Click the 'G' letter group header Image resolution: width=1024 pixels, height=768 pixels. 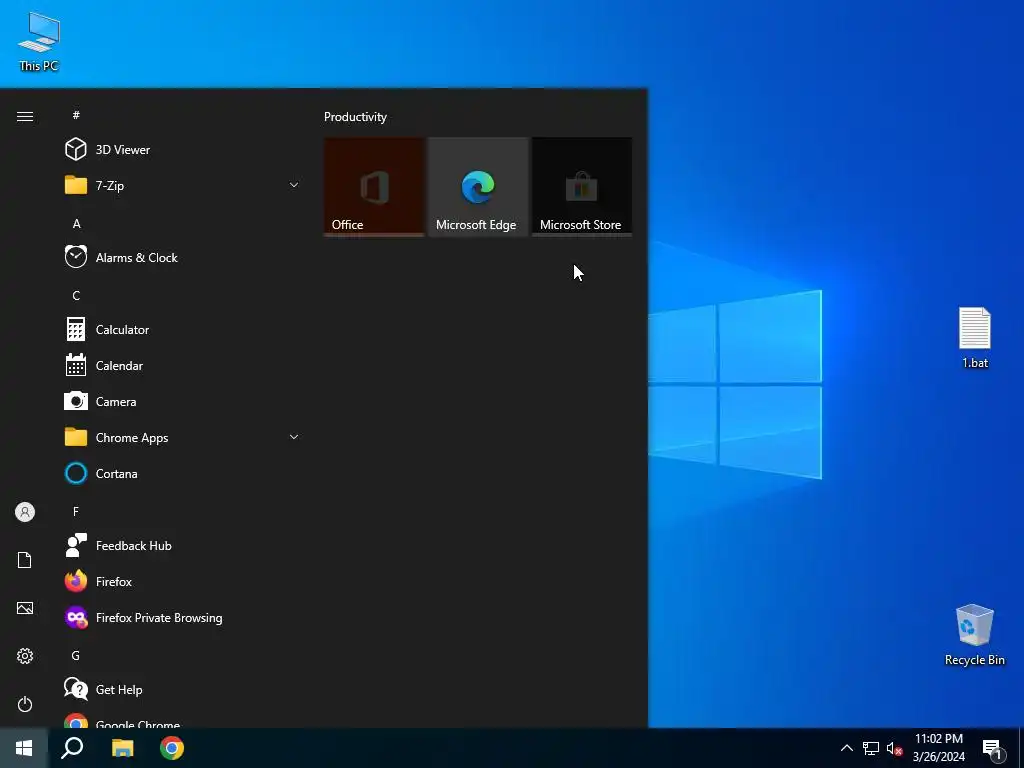pos(76,655)
